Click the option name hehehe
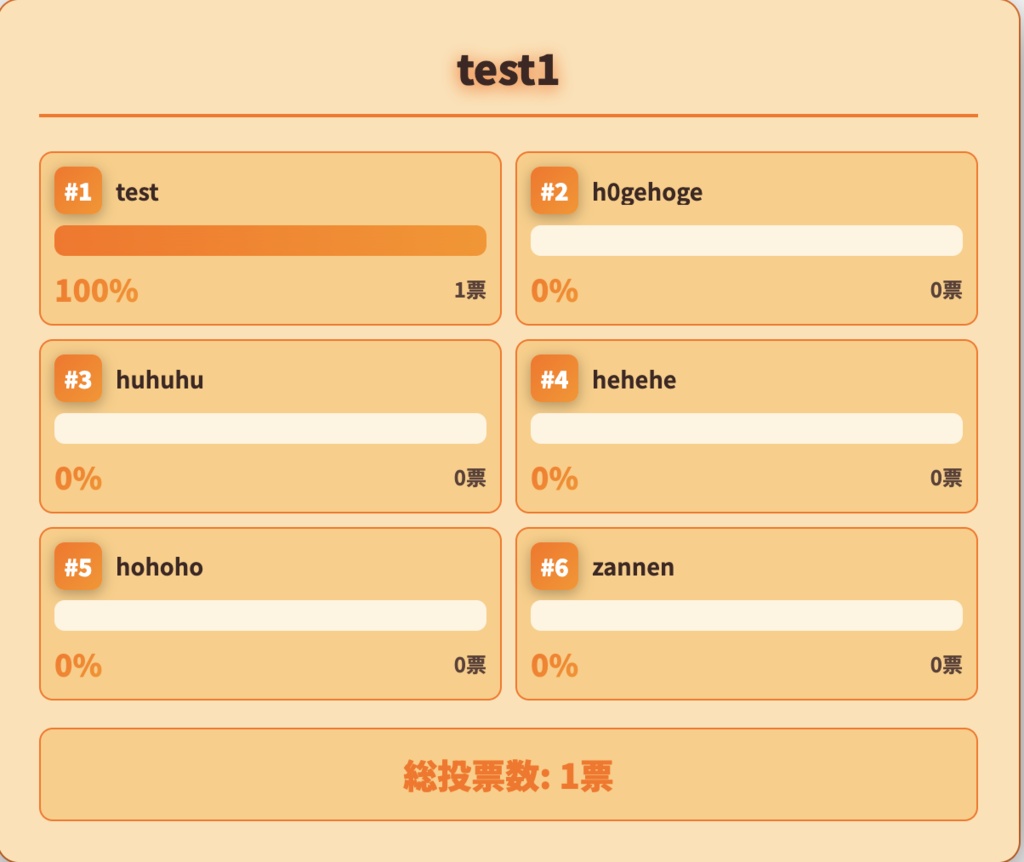 click(x=634, y=380)
